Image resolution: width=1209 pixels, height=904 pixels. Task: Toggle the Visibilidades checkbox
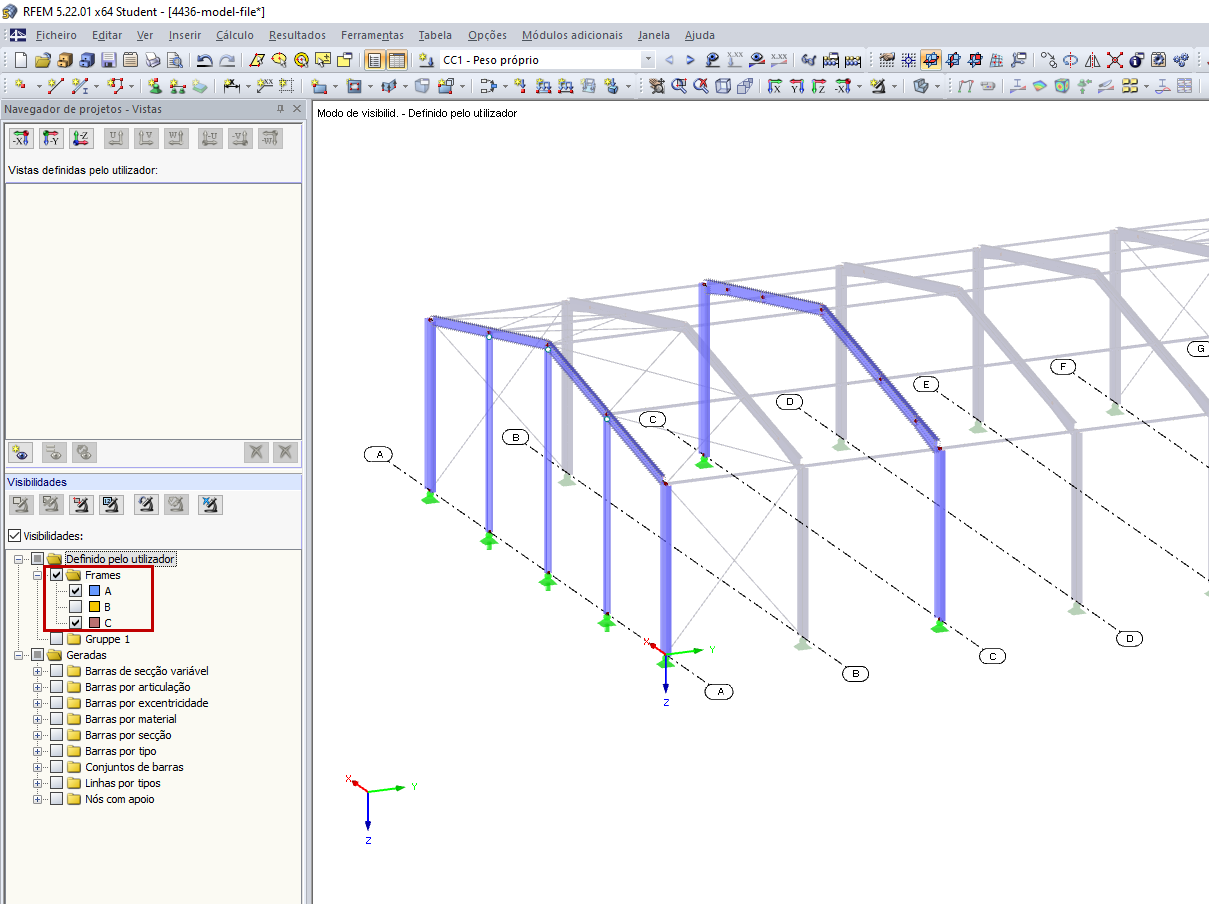click(14, 536)
